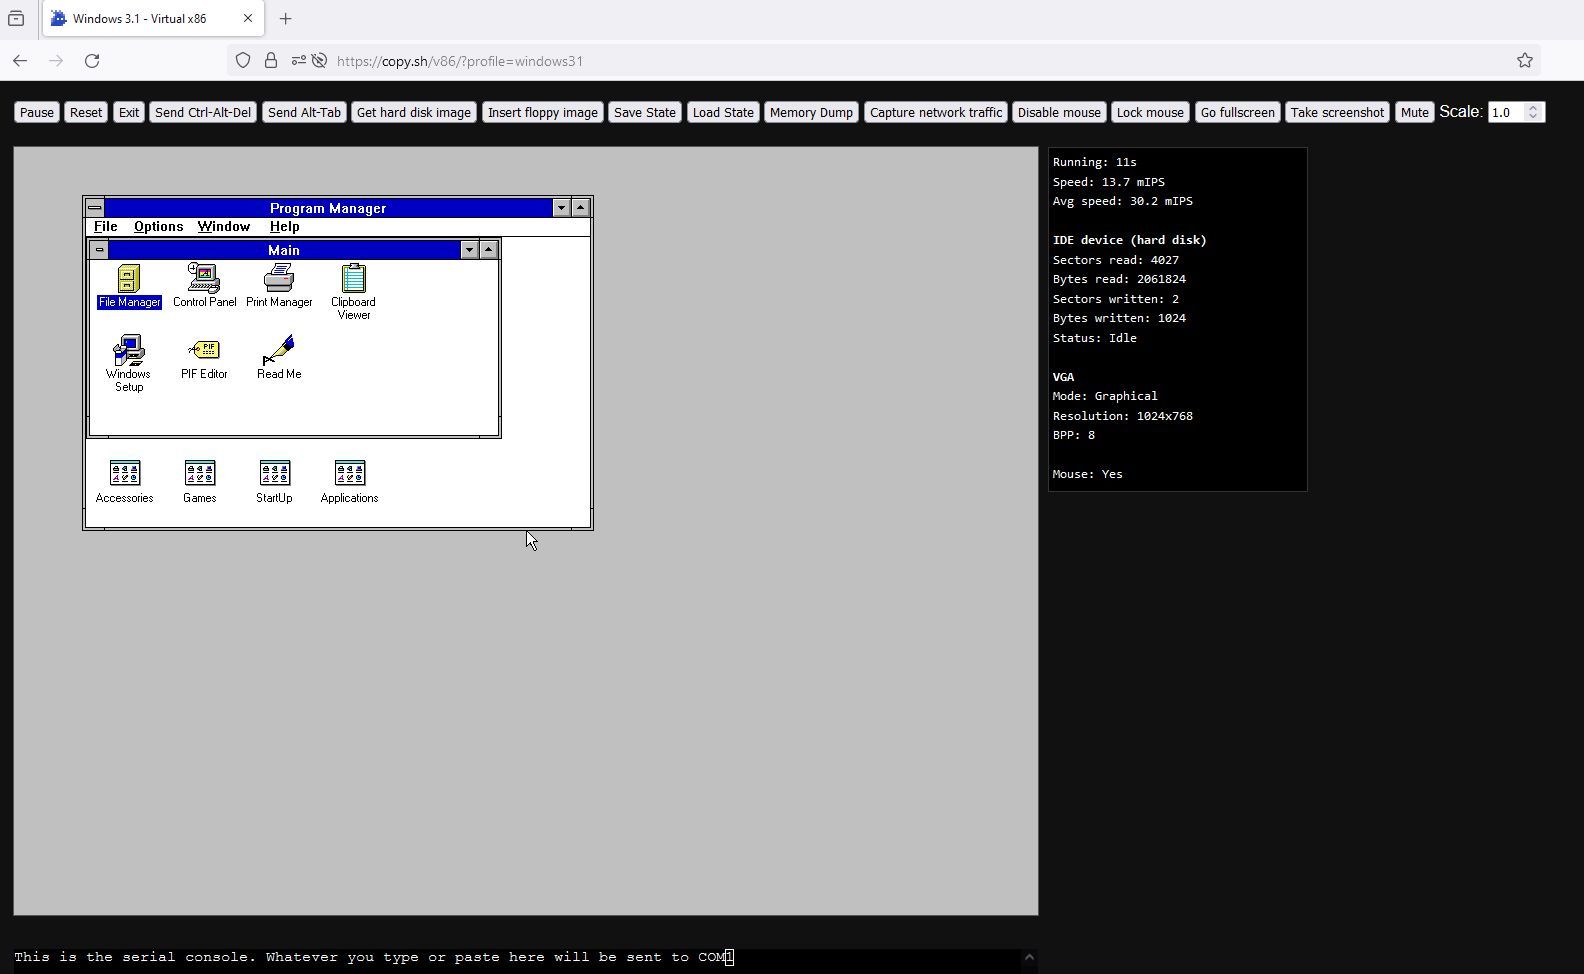This screenshot has height=974, width=1584.
Task: Select the Control Panel icon
Action: pyautogui.click(x=204, y=286)
